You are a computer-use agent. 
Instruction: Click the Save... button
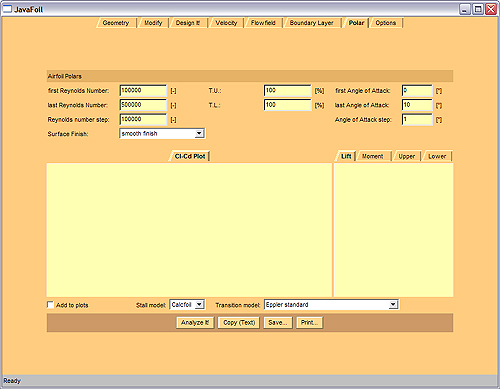pos(278,323)
